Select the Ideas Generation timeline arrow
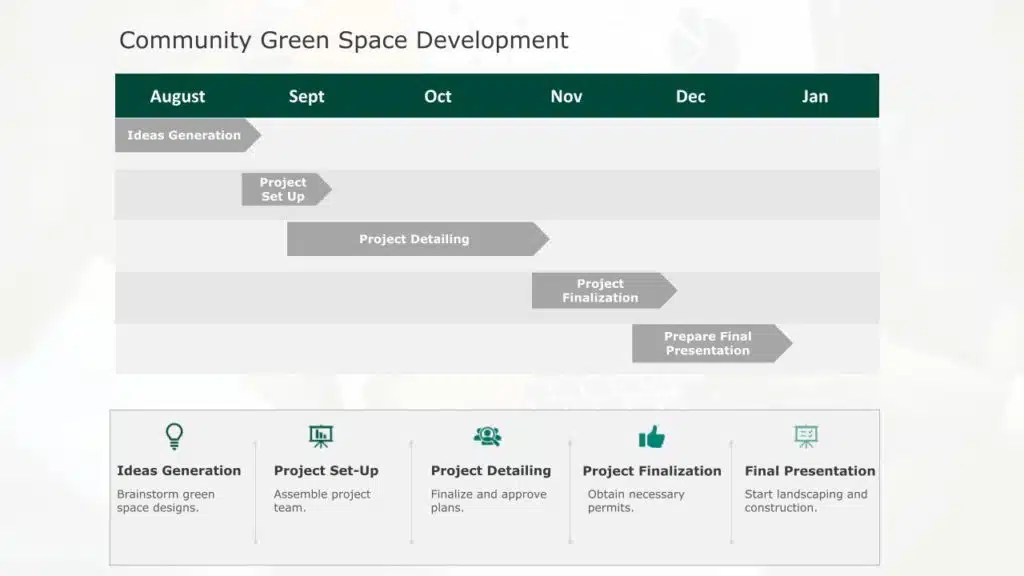This screenshot has height=576, width=1024. (185, 135)
